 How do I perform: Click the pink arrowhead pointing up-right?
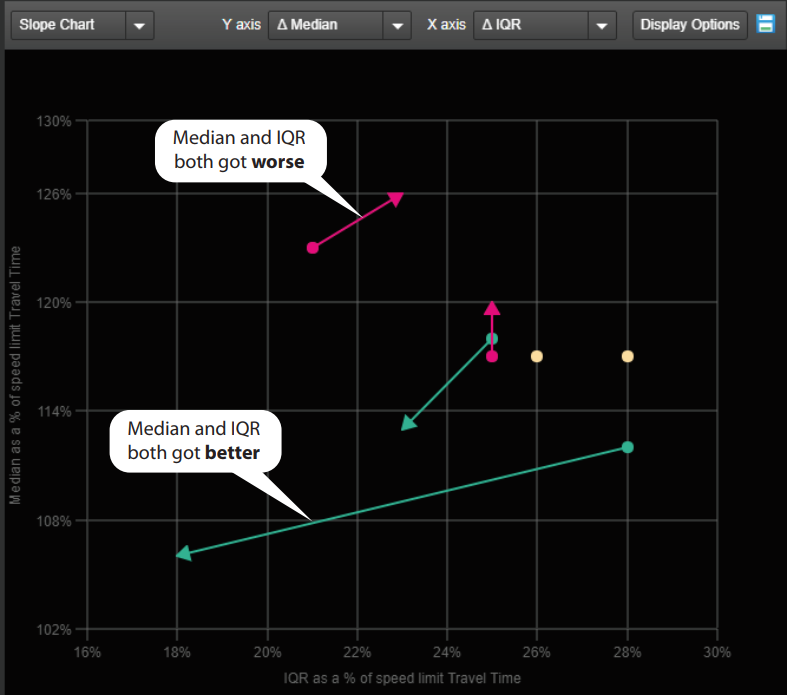click(396, 198)
